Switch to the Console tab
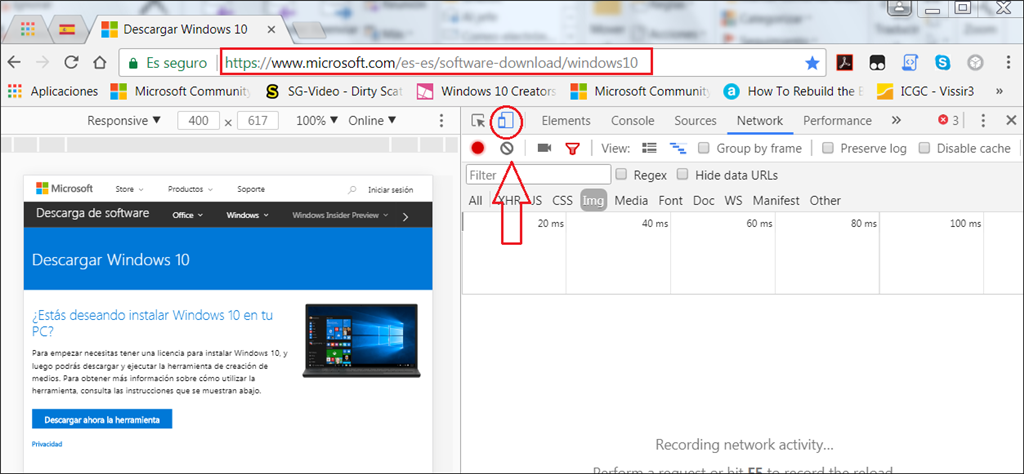The width and height of the screenshot is (1024, 474). click(632, 121)
